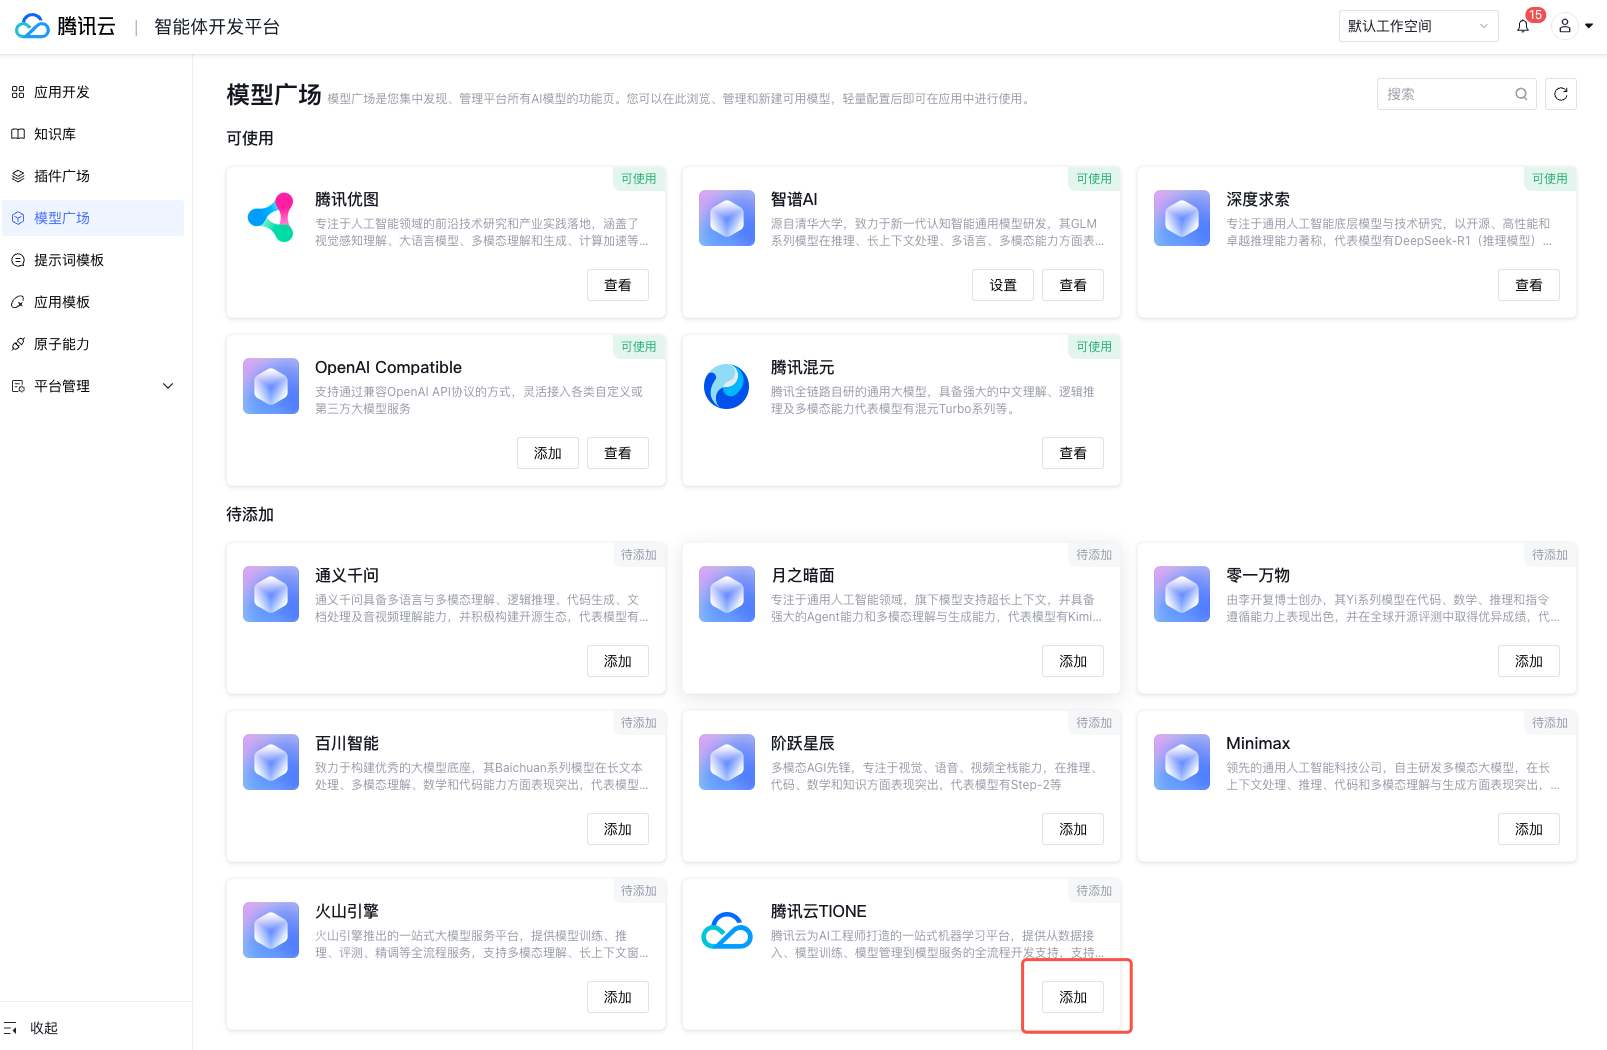Viewport: 1607px width, 1050px height.
Task: Click the 待添加 tag on 通义千问 card
Action: (639, 555)
